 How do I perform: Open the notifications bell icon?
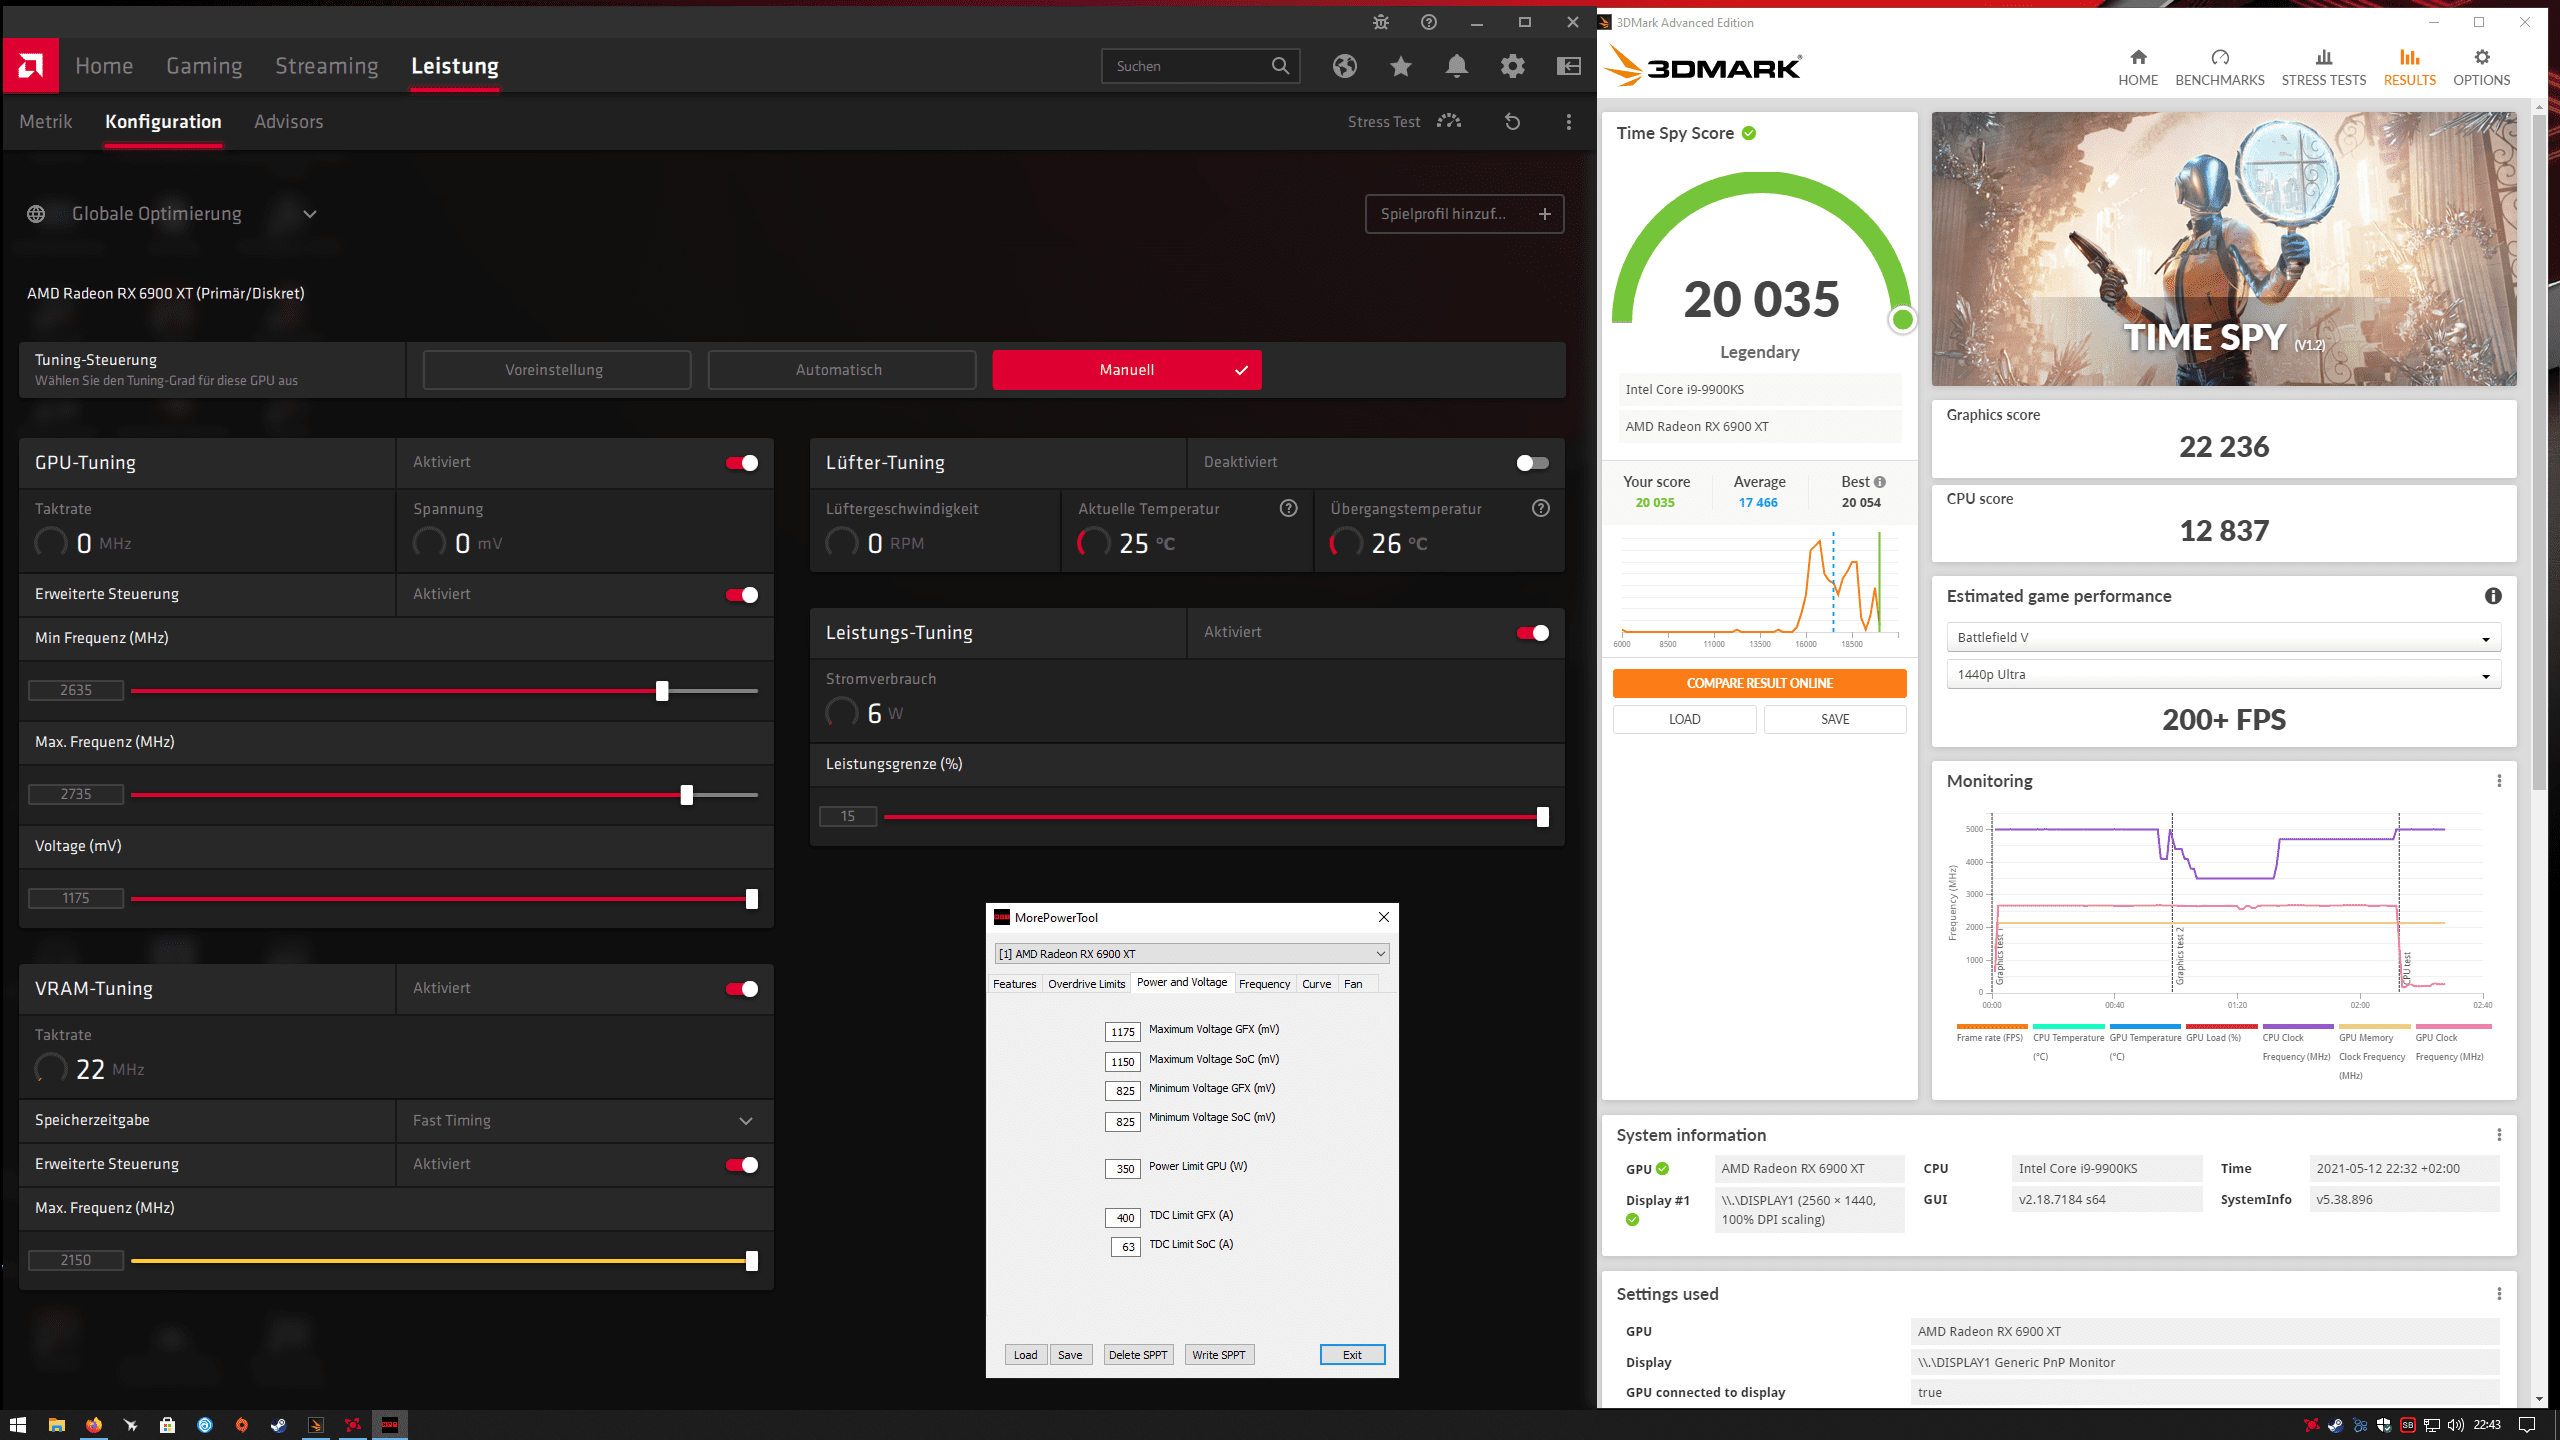[1457, 66]
